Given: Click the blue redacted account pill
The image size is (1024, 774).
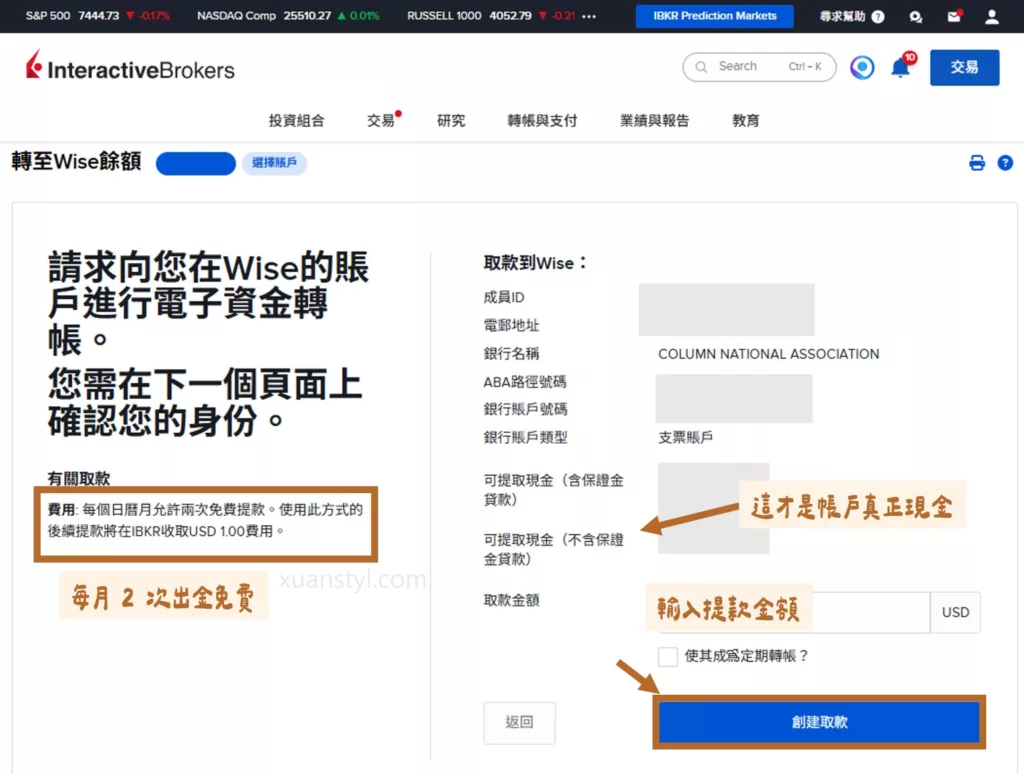Looking at the screenshot, I should pyautogui.click(x=196, y=163).
